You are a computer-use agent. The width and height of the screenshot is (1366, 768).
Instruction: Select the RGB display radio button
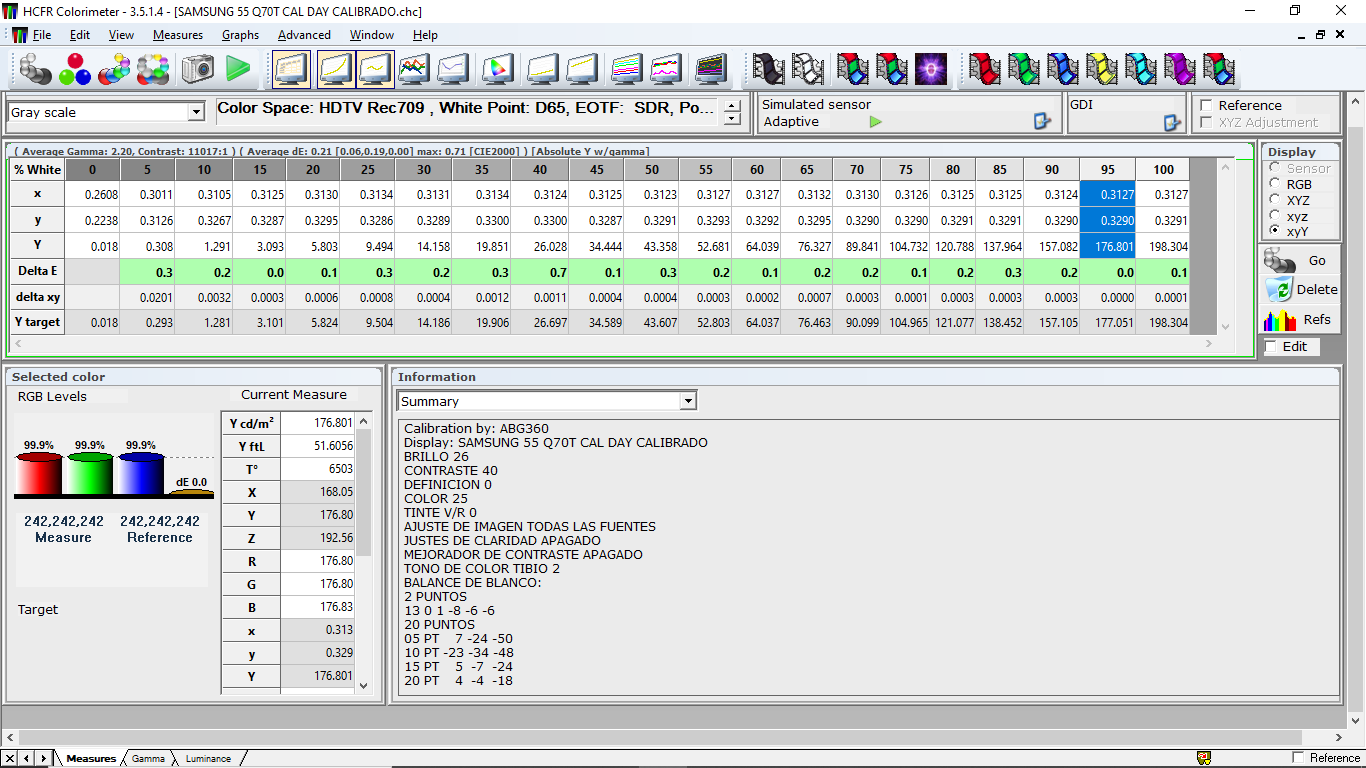pyautogui.click(x=1274, y=184)
